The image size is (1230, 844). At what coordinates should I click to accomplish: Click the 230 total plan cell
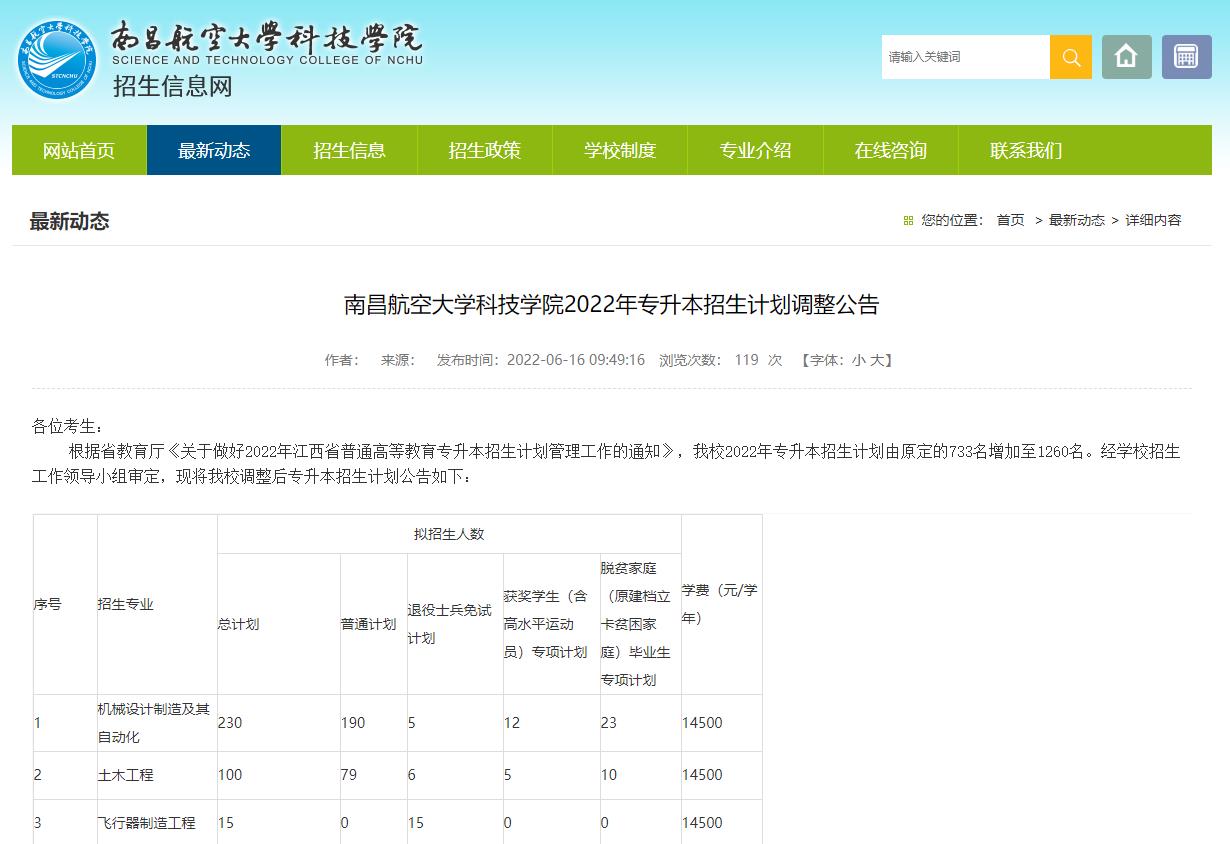pos(279,723)
